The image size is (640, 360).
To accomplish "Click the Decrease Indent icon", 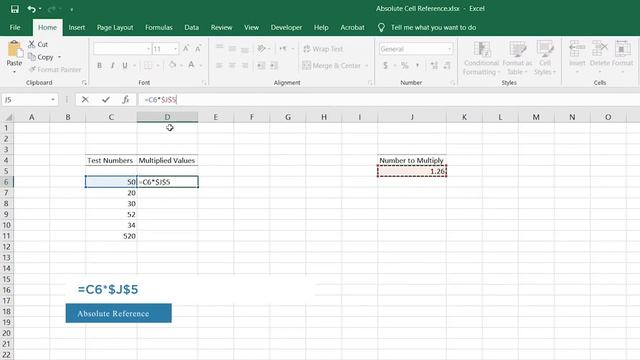I will click(261, 65).
